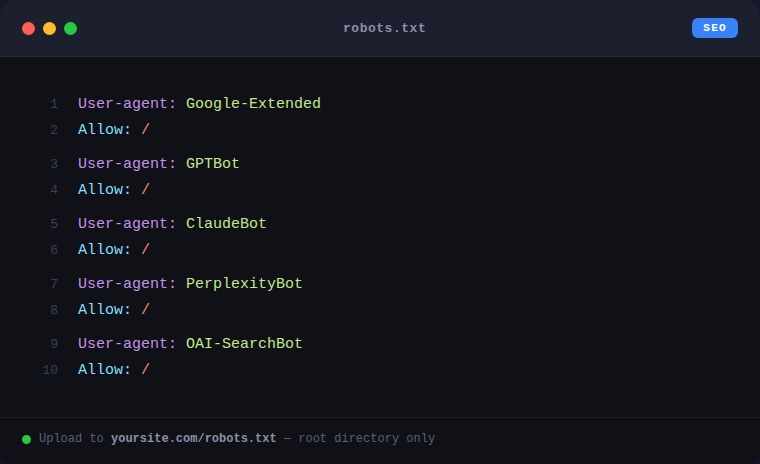This screenshot has width=760, height=464.
Task: Select the Google-Extended user-agent value
Action: (253, 103)
